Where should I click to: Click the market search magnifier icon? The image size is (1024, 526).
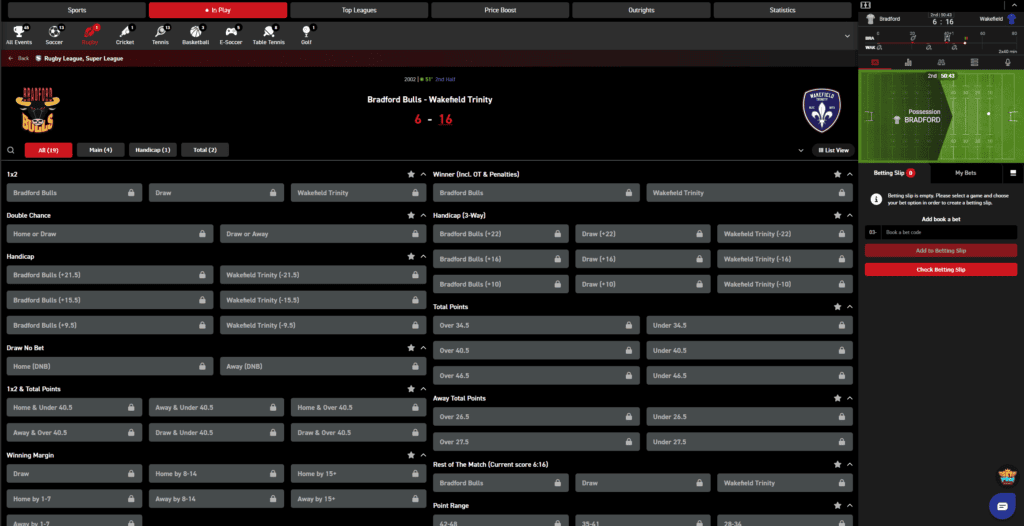click(10, 150)
